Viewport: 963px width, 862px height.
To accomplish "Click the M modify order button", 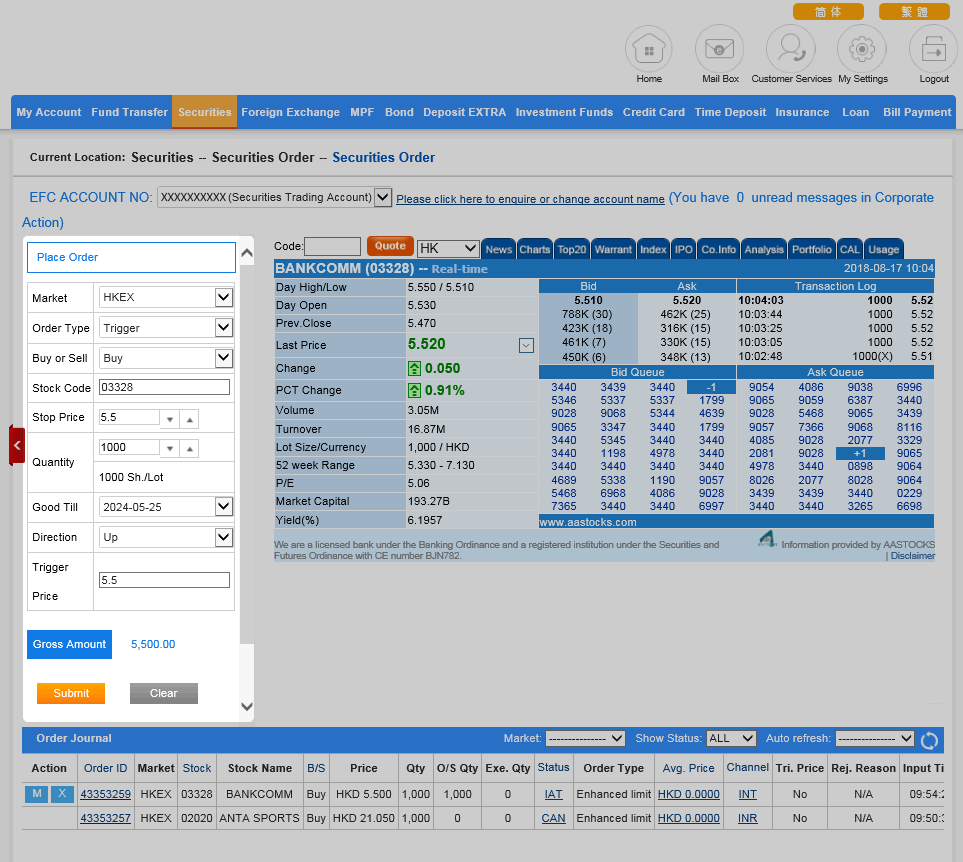I will [36, 794].
